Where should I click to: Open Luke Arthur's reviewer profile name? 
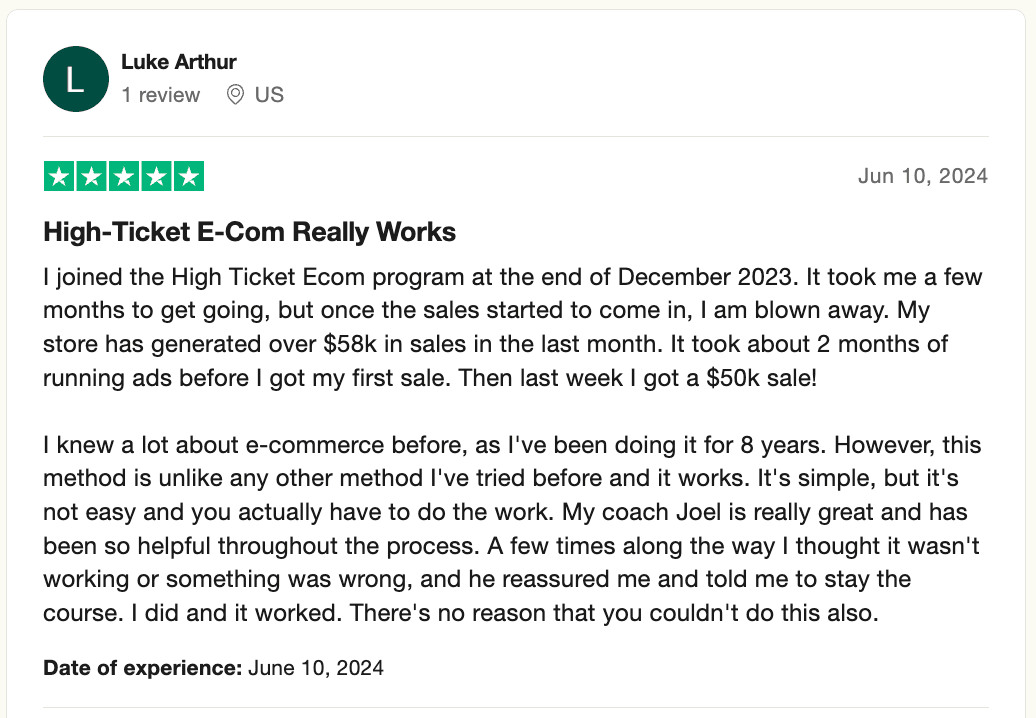[179, 62]
